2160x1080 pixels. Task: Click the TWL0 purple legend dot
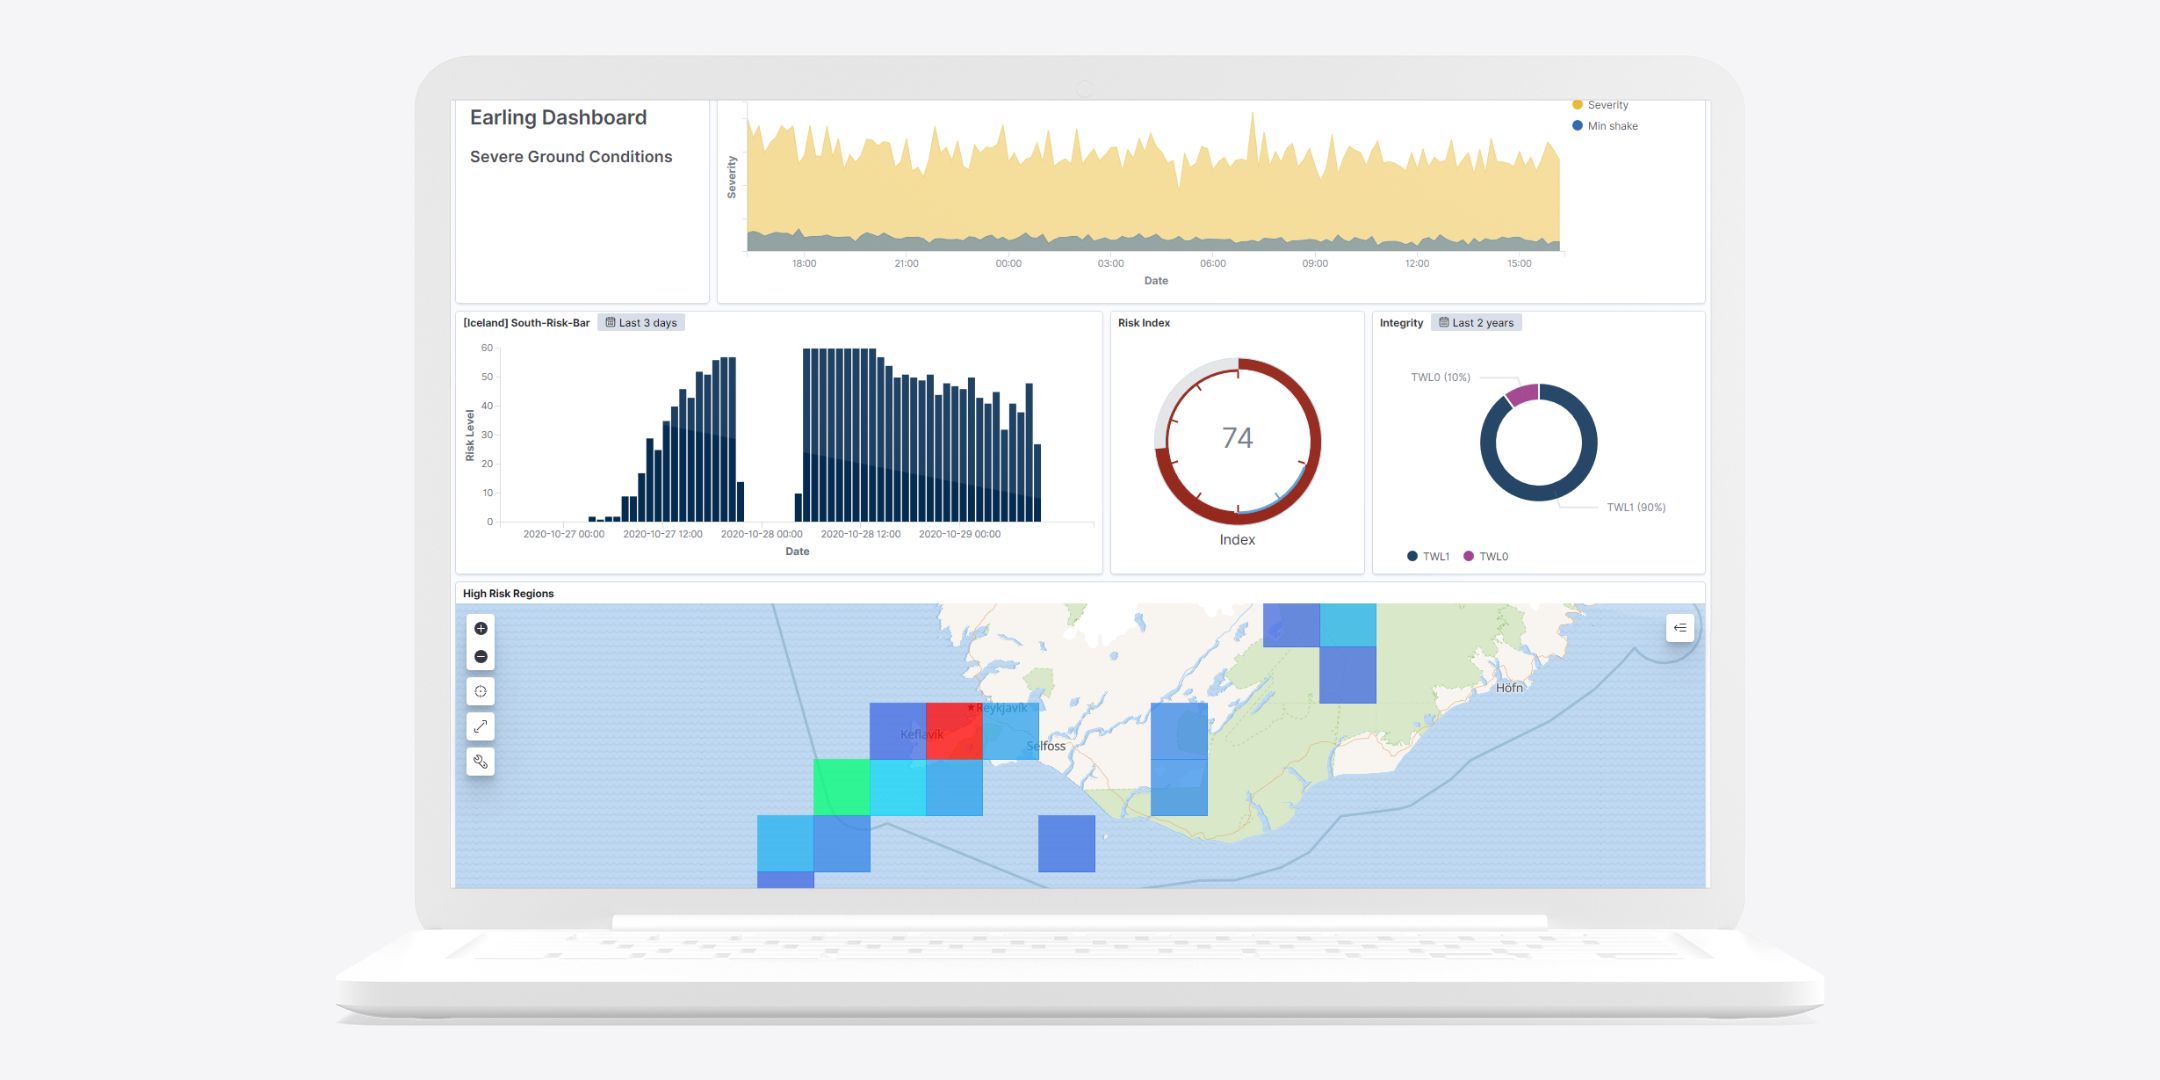pos(1468,556)
